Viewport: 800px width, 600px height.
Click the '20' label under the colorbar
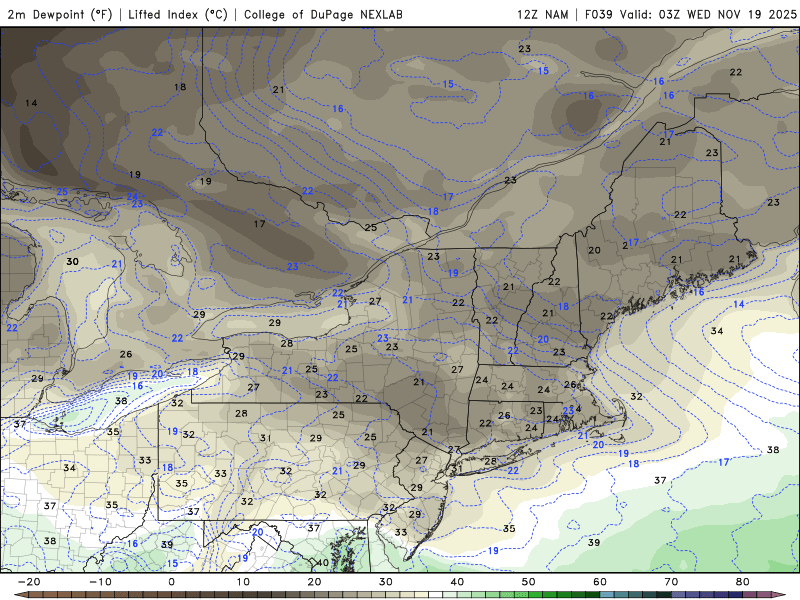pos(314,582)
